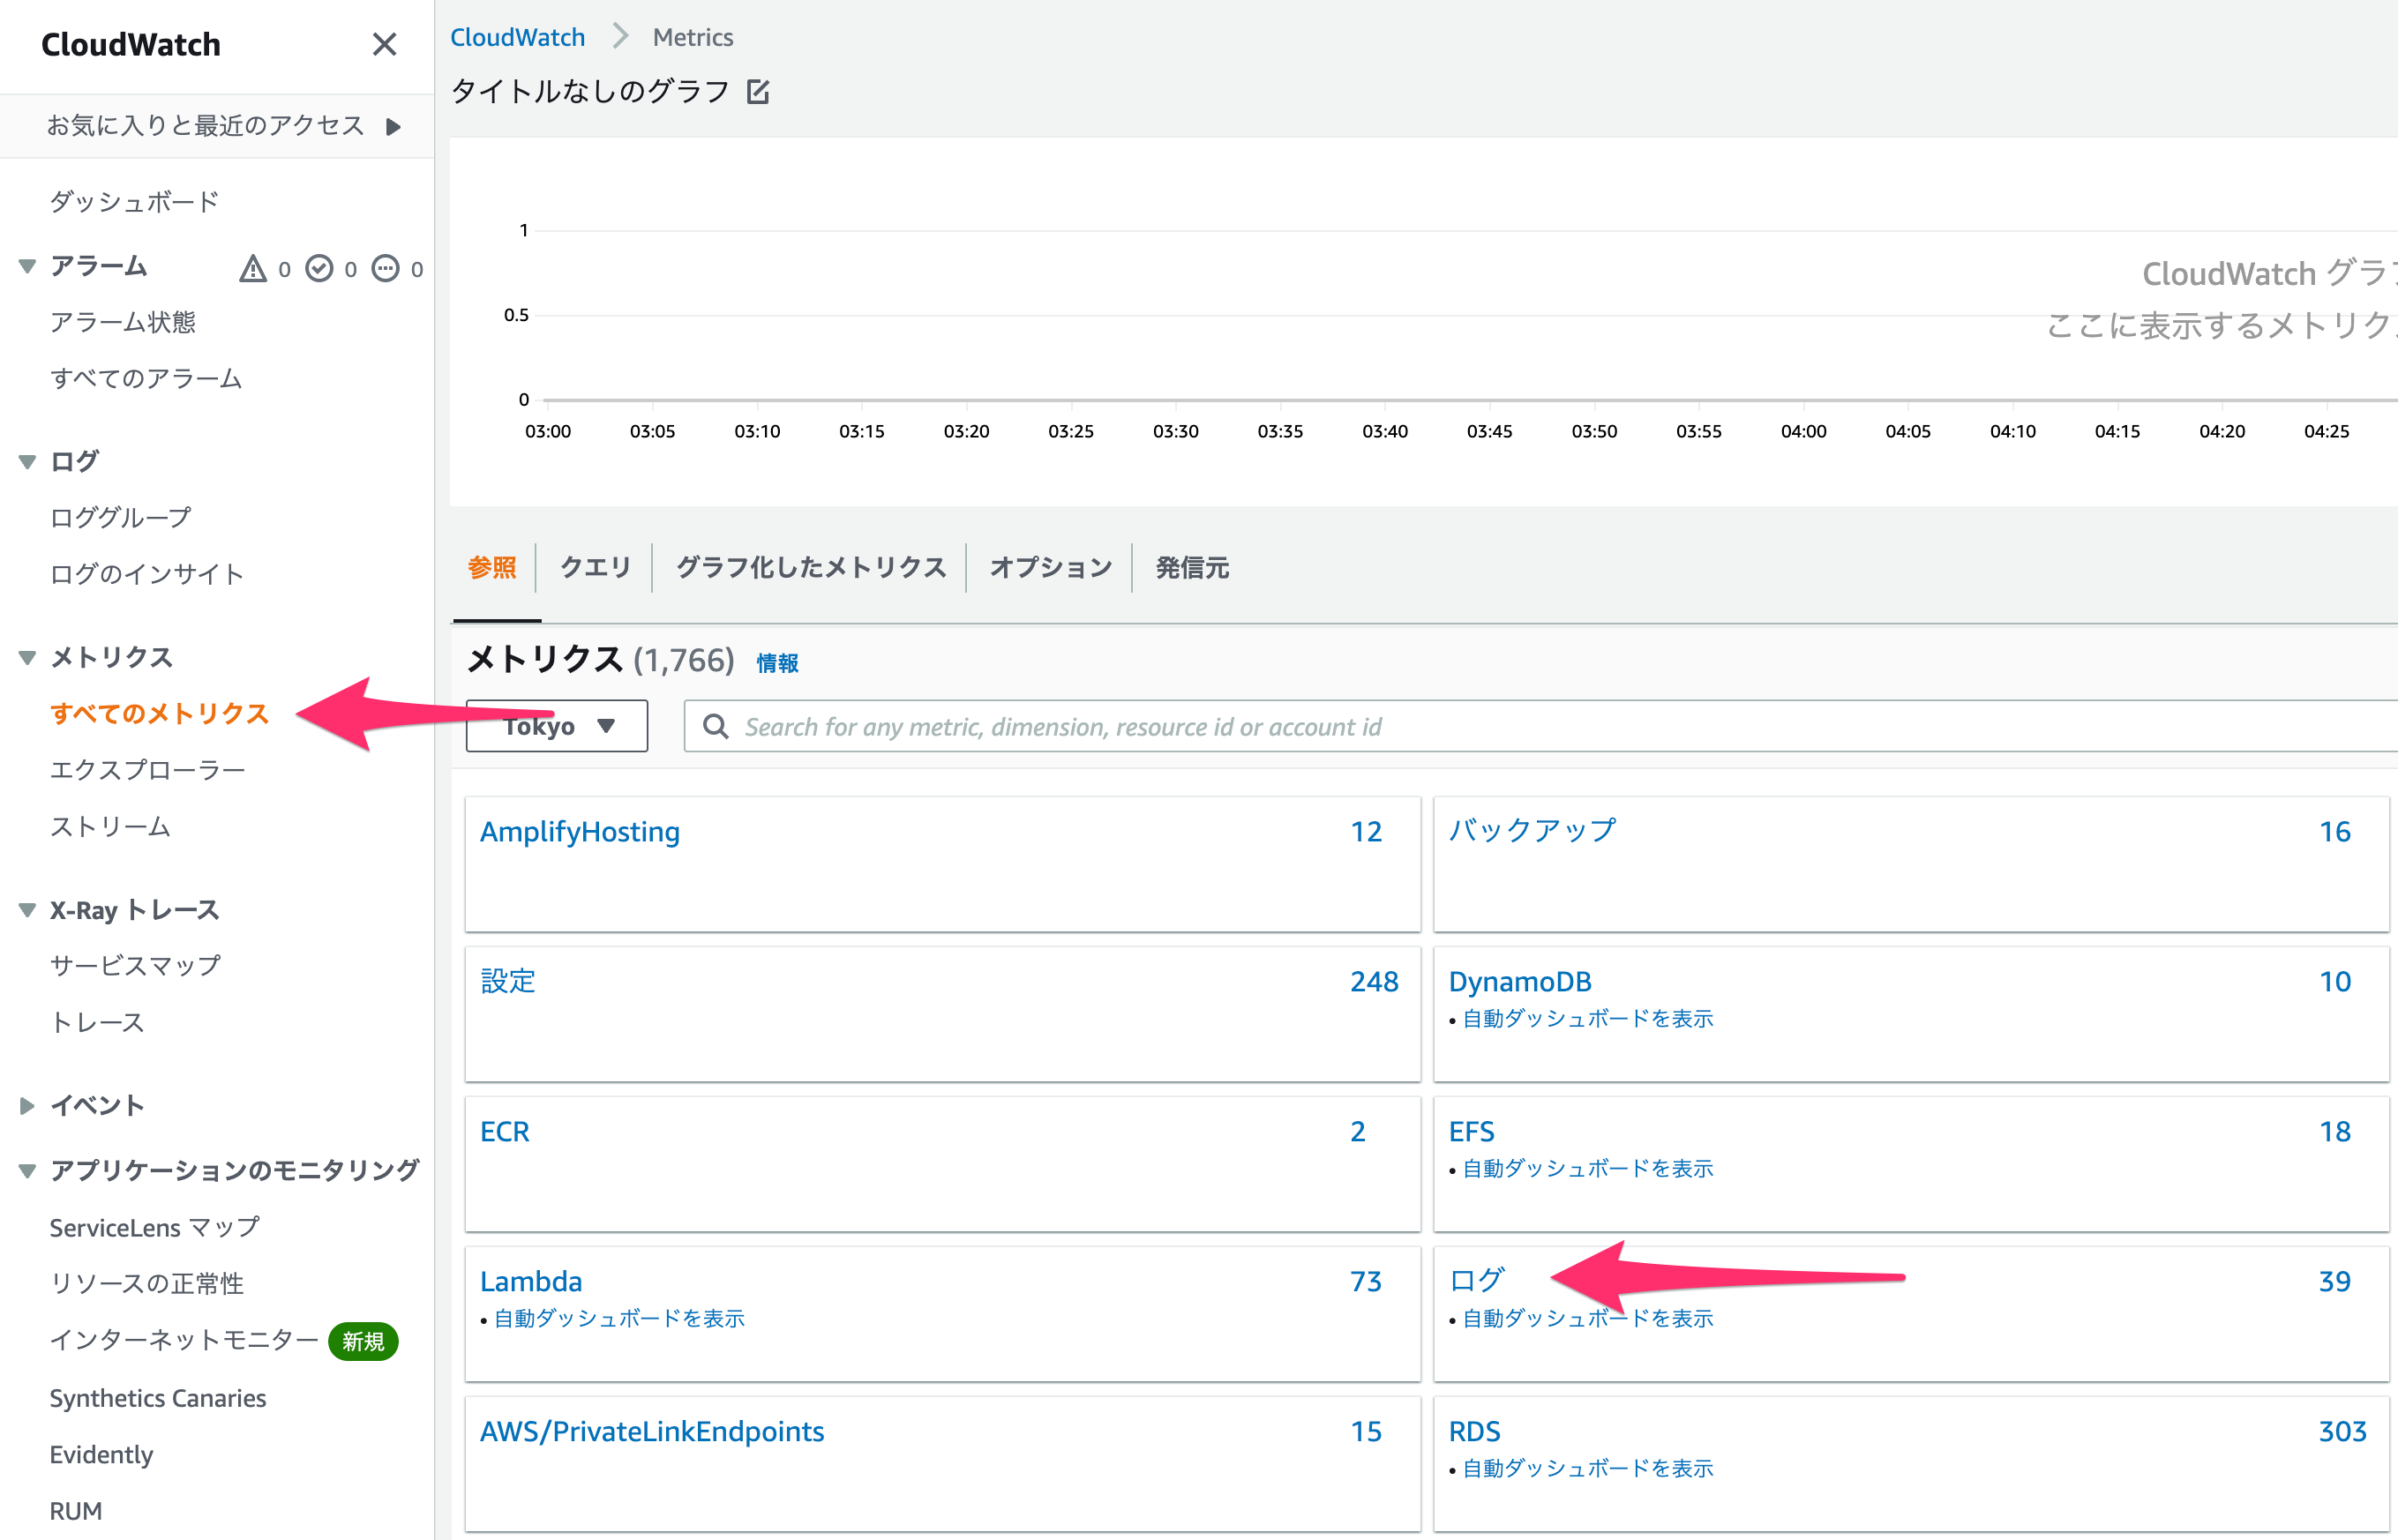Select すべてのメトリクス in the sidebar
The image size is (2398, 1540).
160,714
